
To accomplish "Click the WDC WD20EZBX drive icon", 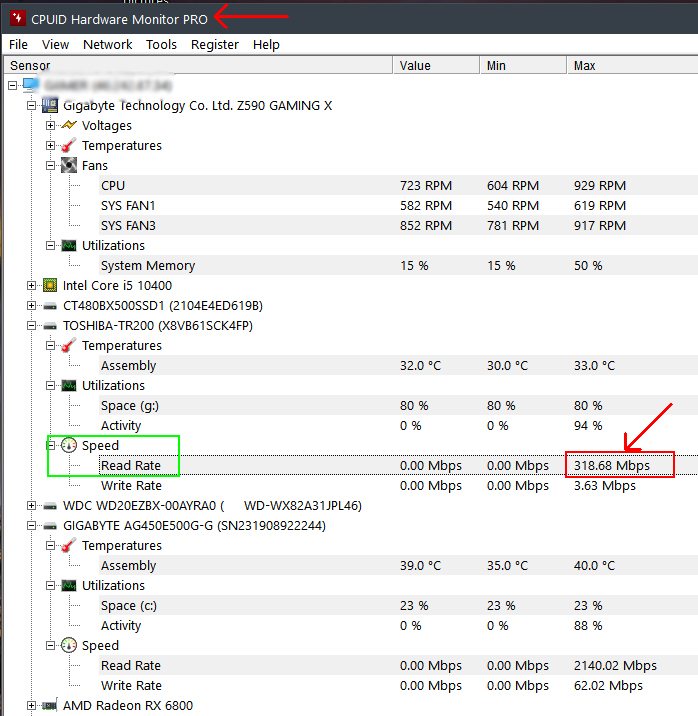I will point(50,506).
